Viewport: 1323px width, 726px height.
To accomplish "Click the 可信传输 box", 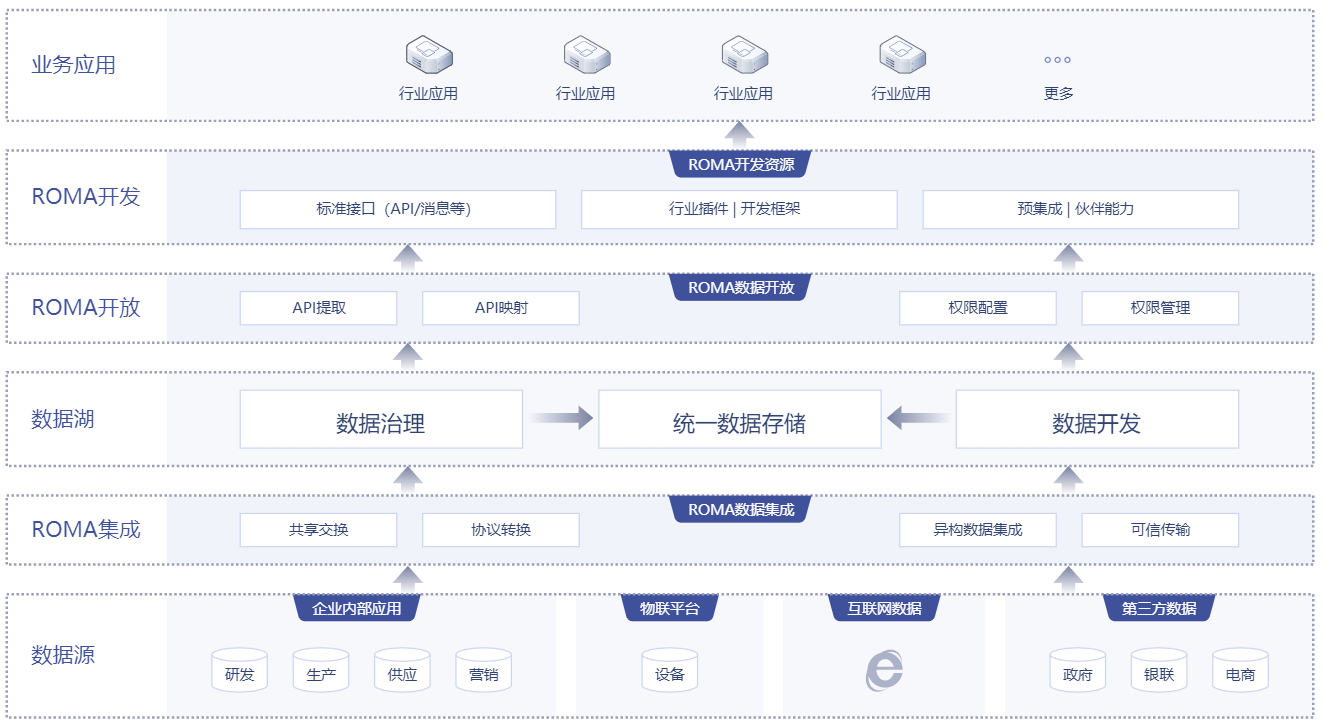I will (x=1160, y=530).
